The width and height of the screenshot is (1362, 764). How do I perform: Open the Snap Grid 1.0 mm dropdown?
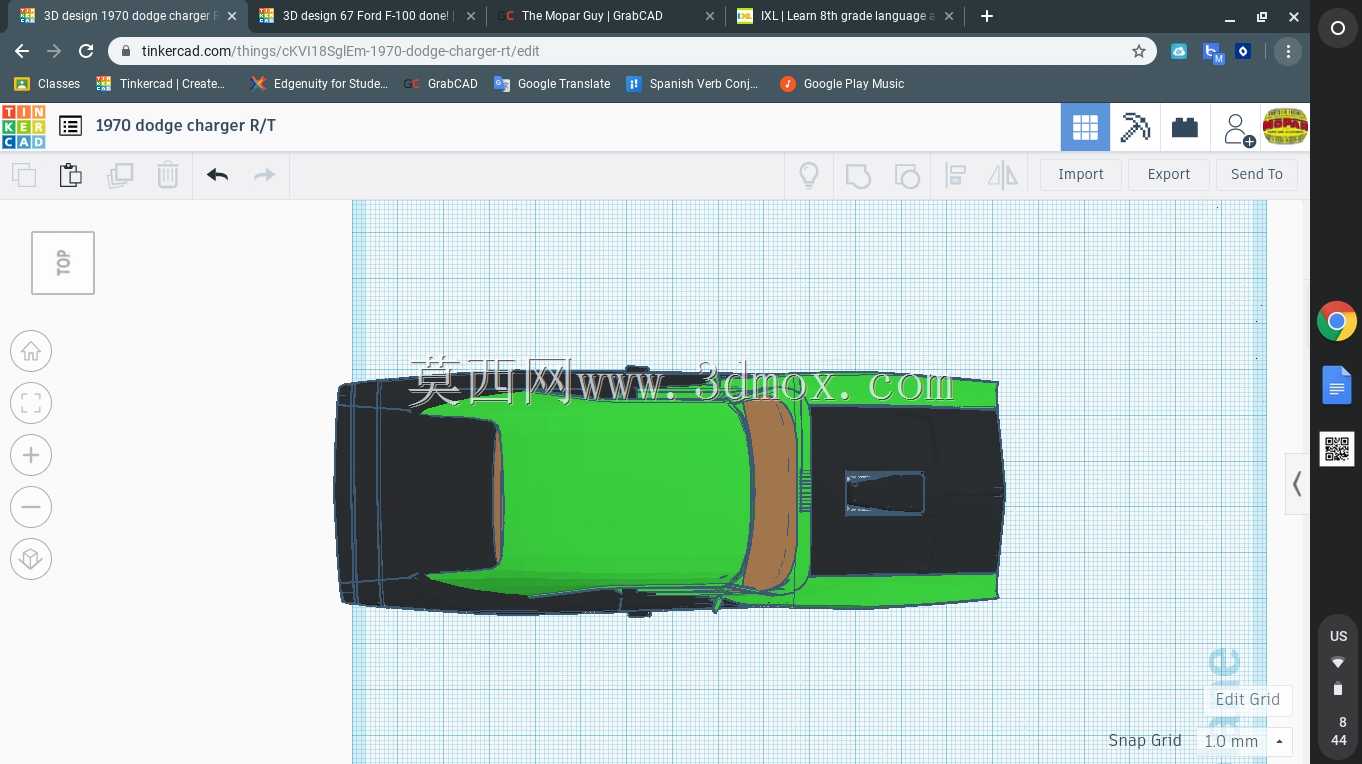pyautogui.click(x=1244, y=741)
